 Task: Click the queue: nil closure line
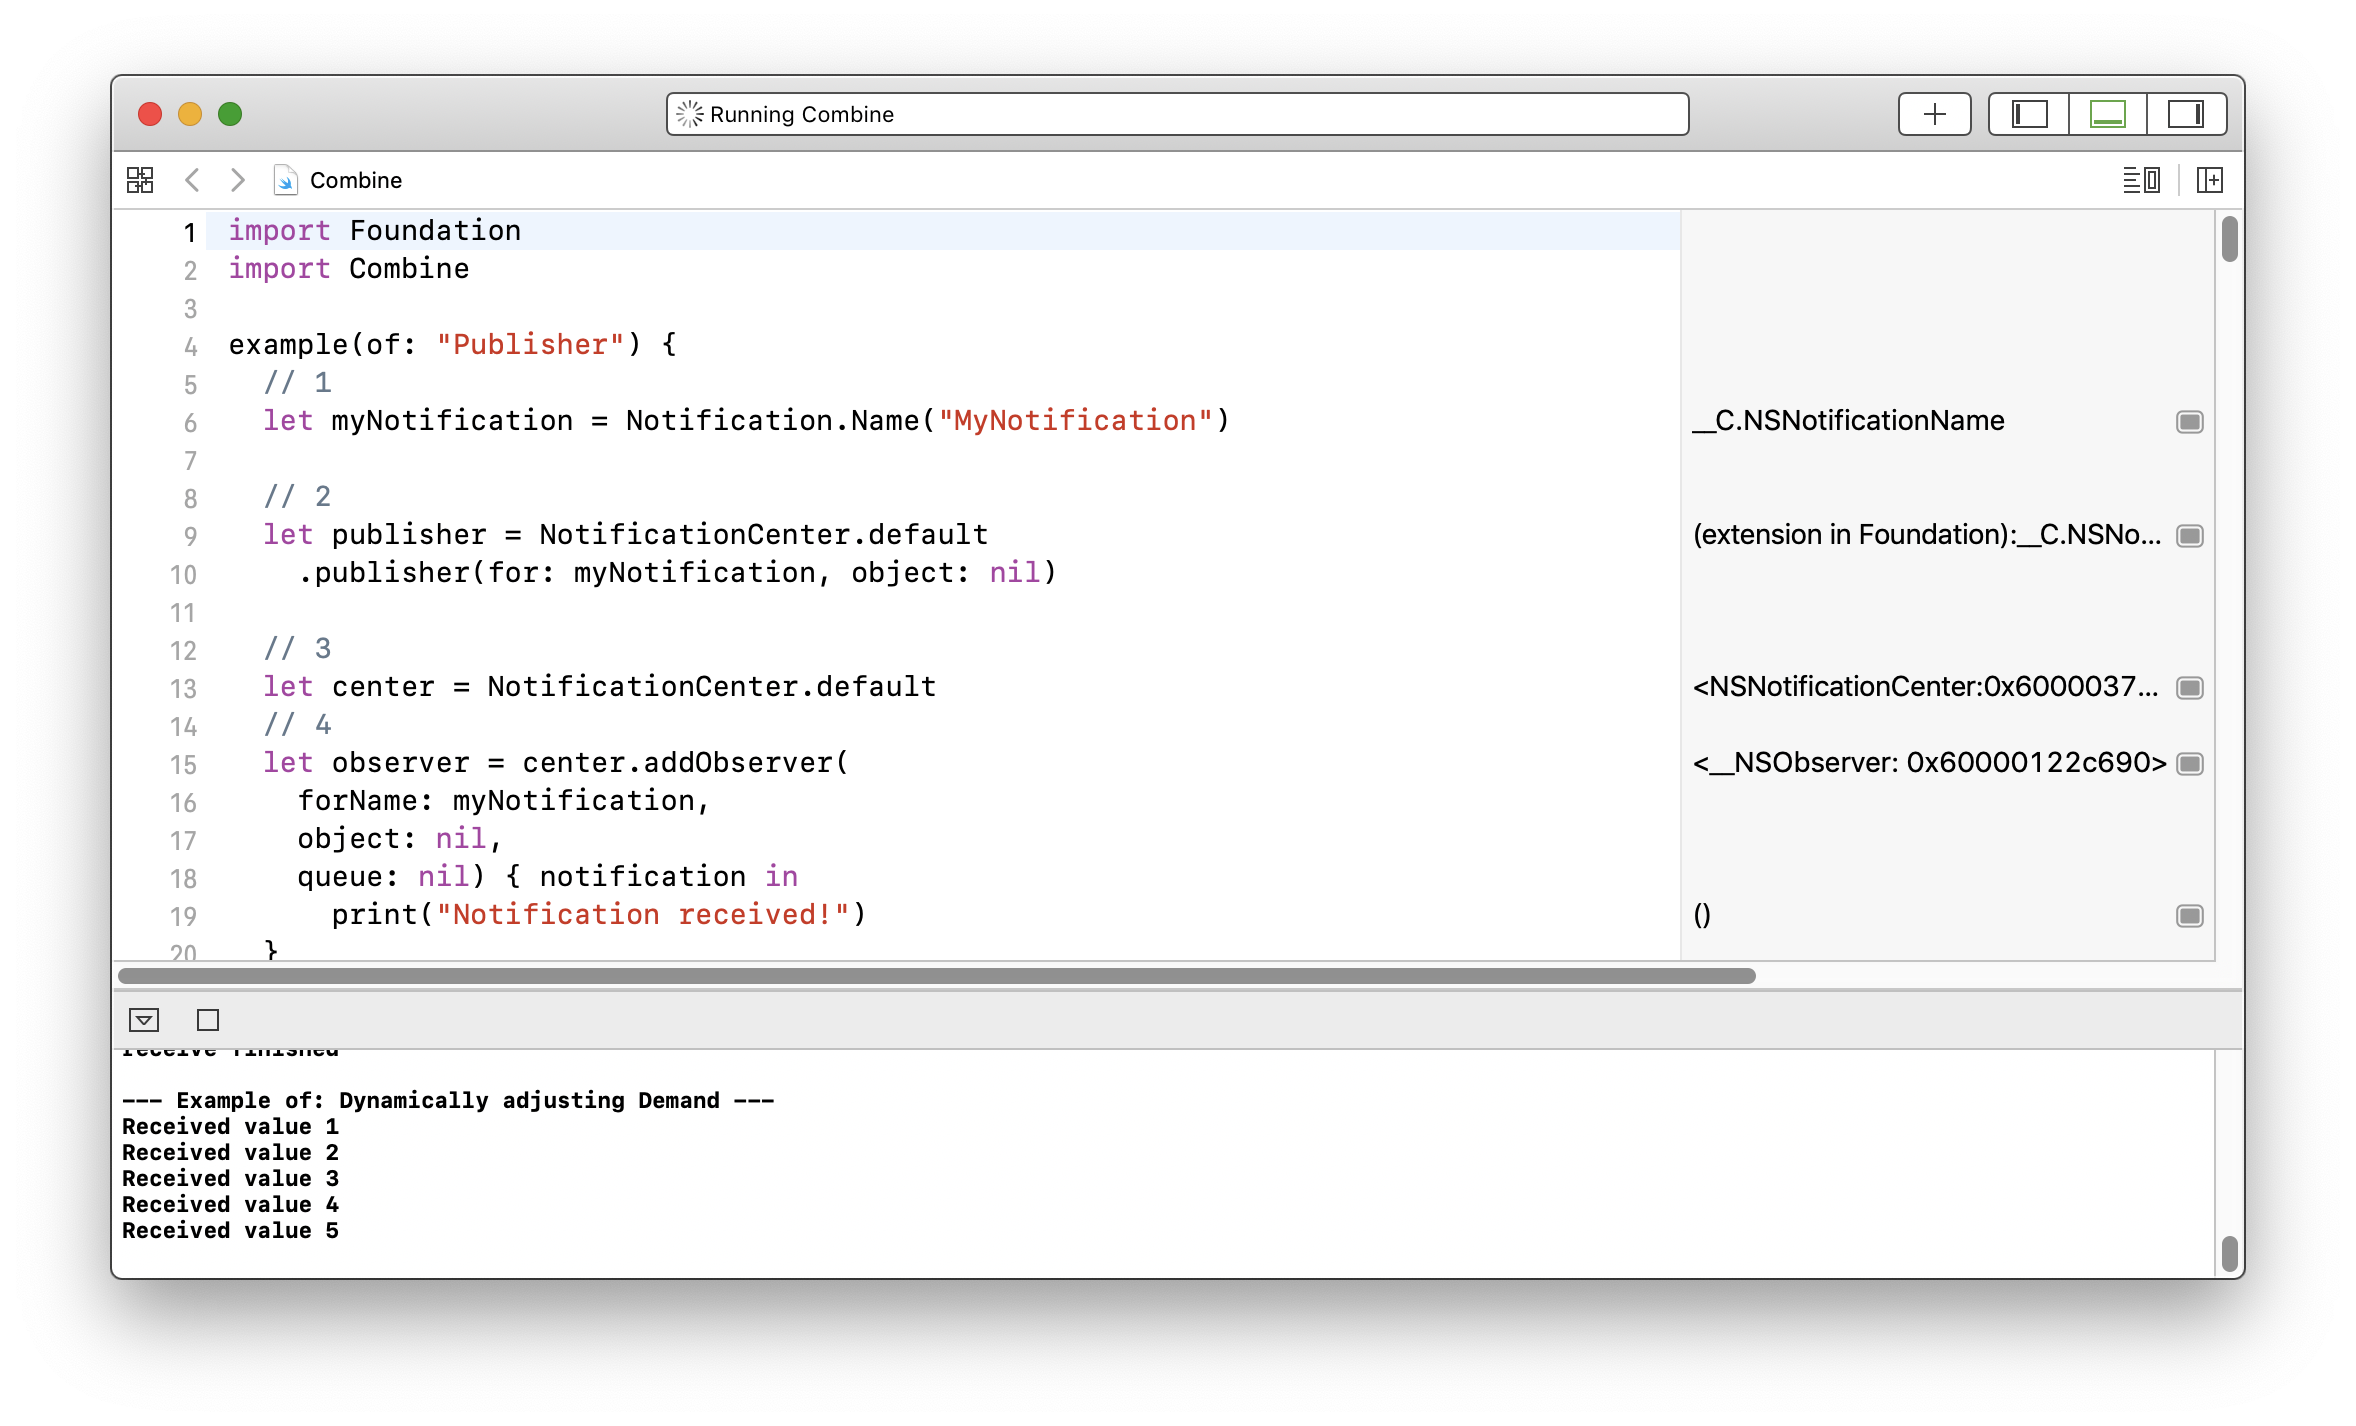[548, 877]
